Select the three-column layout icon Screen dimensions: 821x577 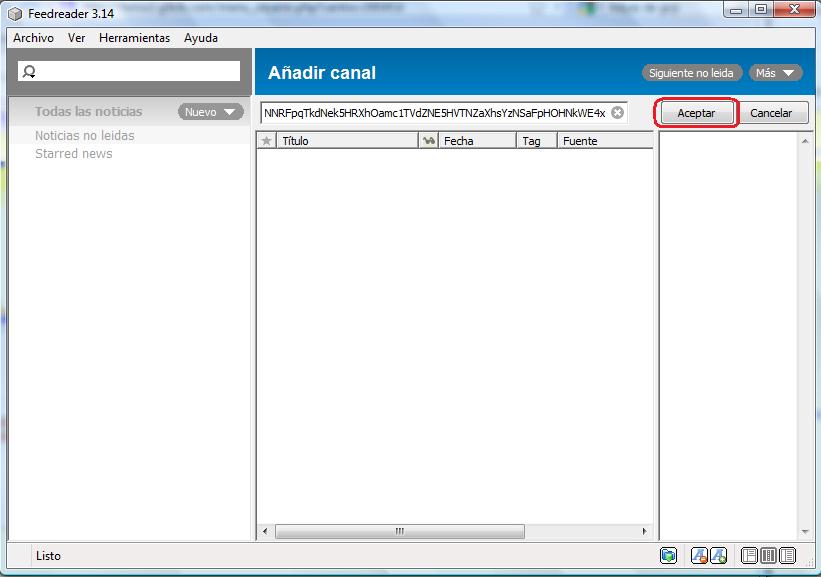point(768,555)
